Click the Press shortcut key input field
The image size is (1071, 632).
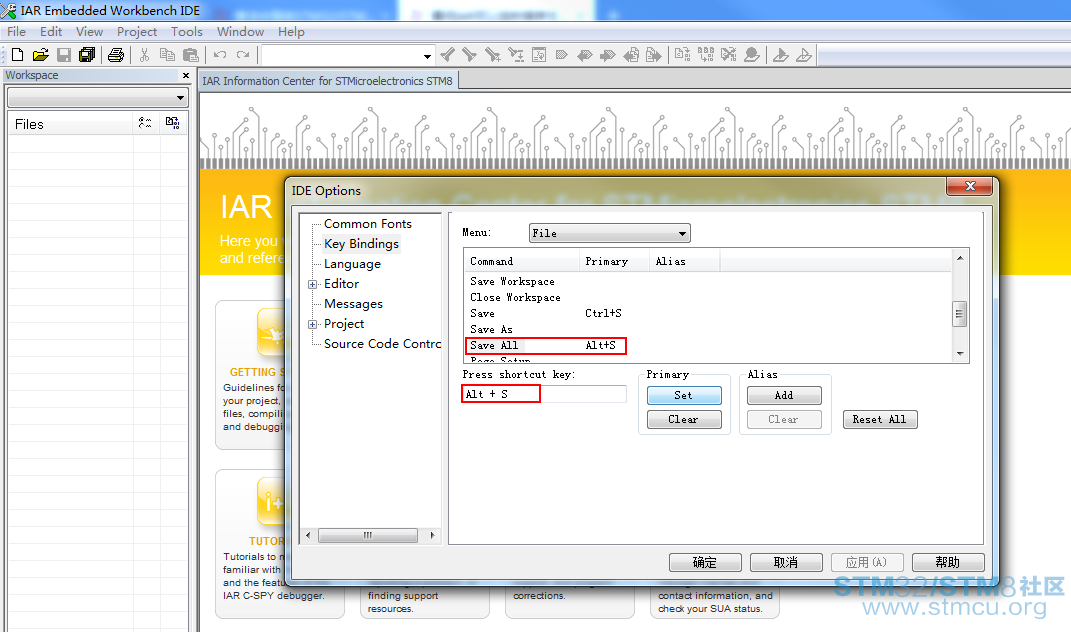click(544, 394)
